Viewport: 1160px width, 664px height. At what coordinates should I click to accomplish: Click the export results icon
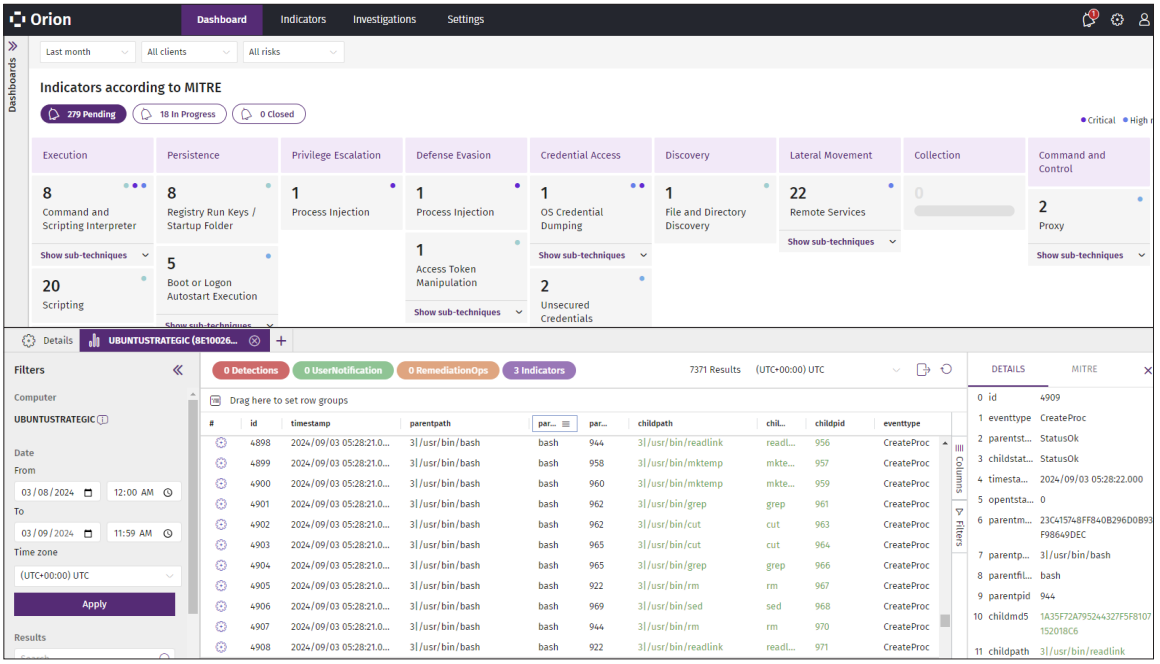[x=923, y=370]
